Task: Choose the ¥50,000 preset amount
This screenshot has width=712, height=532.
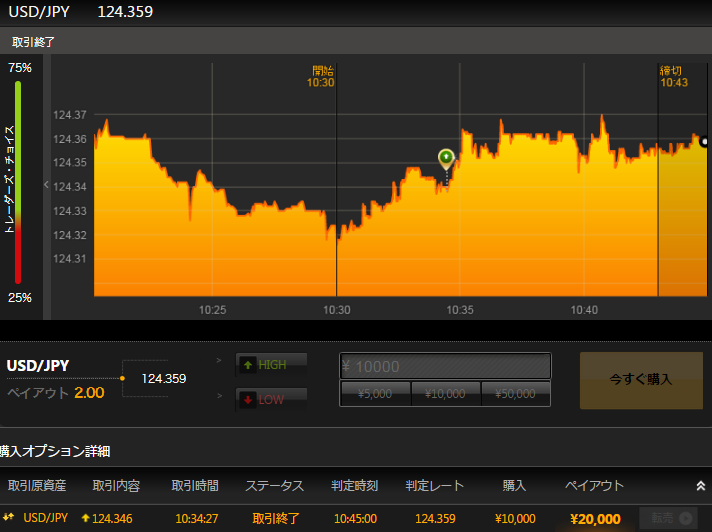Action: pyautogui.click(x=515, y=394)
